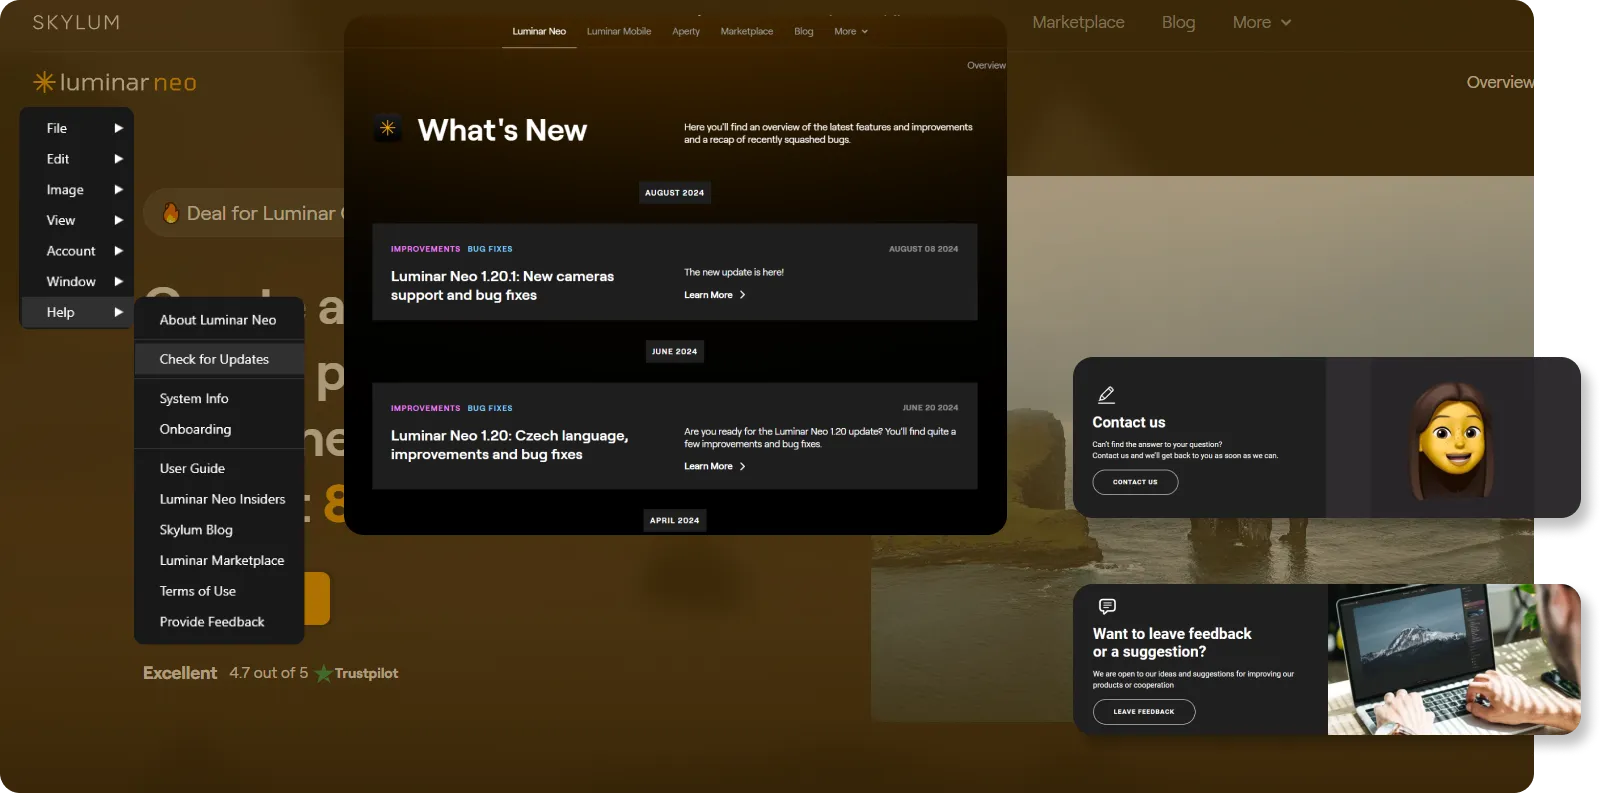Click the LEAVE FEEDBACK button
The height and width of the screenshot is (793, 1603).
coord(1144,712)
